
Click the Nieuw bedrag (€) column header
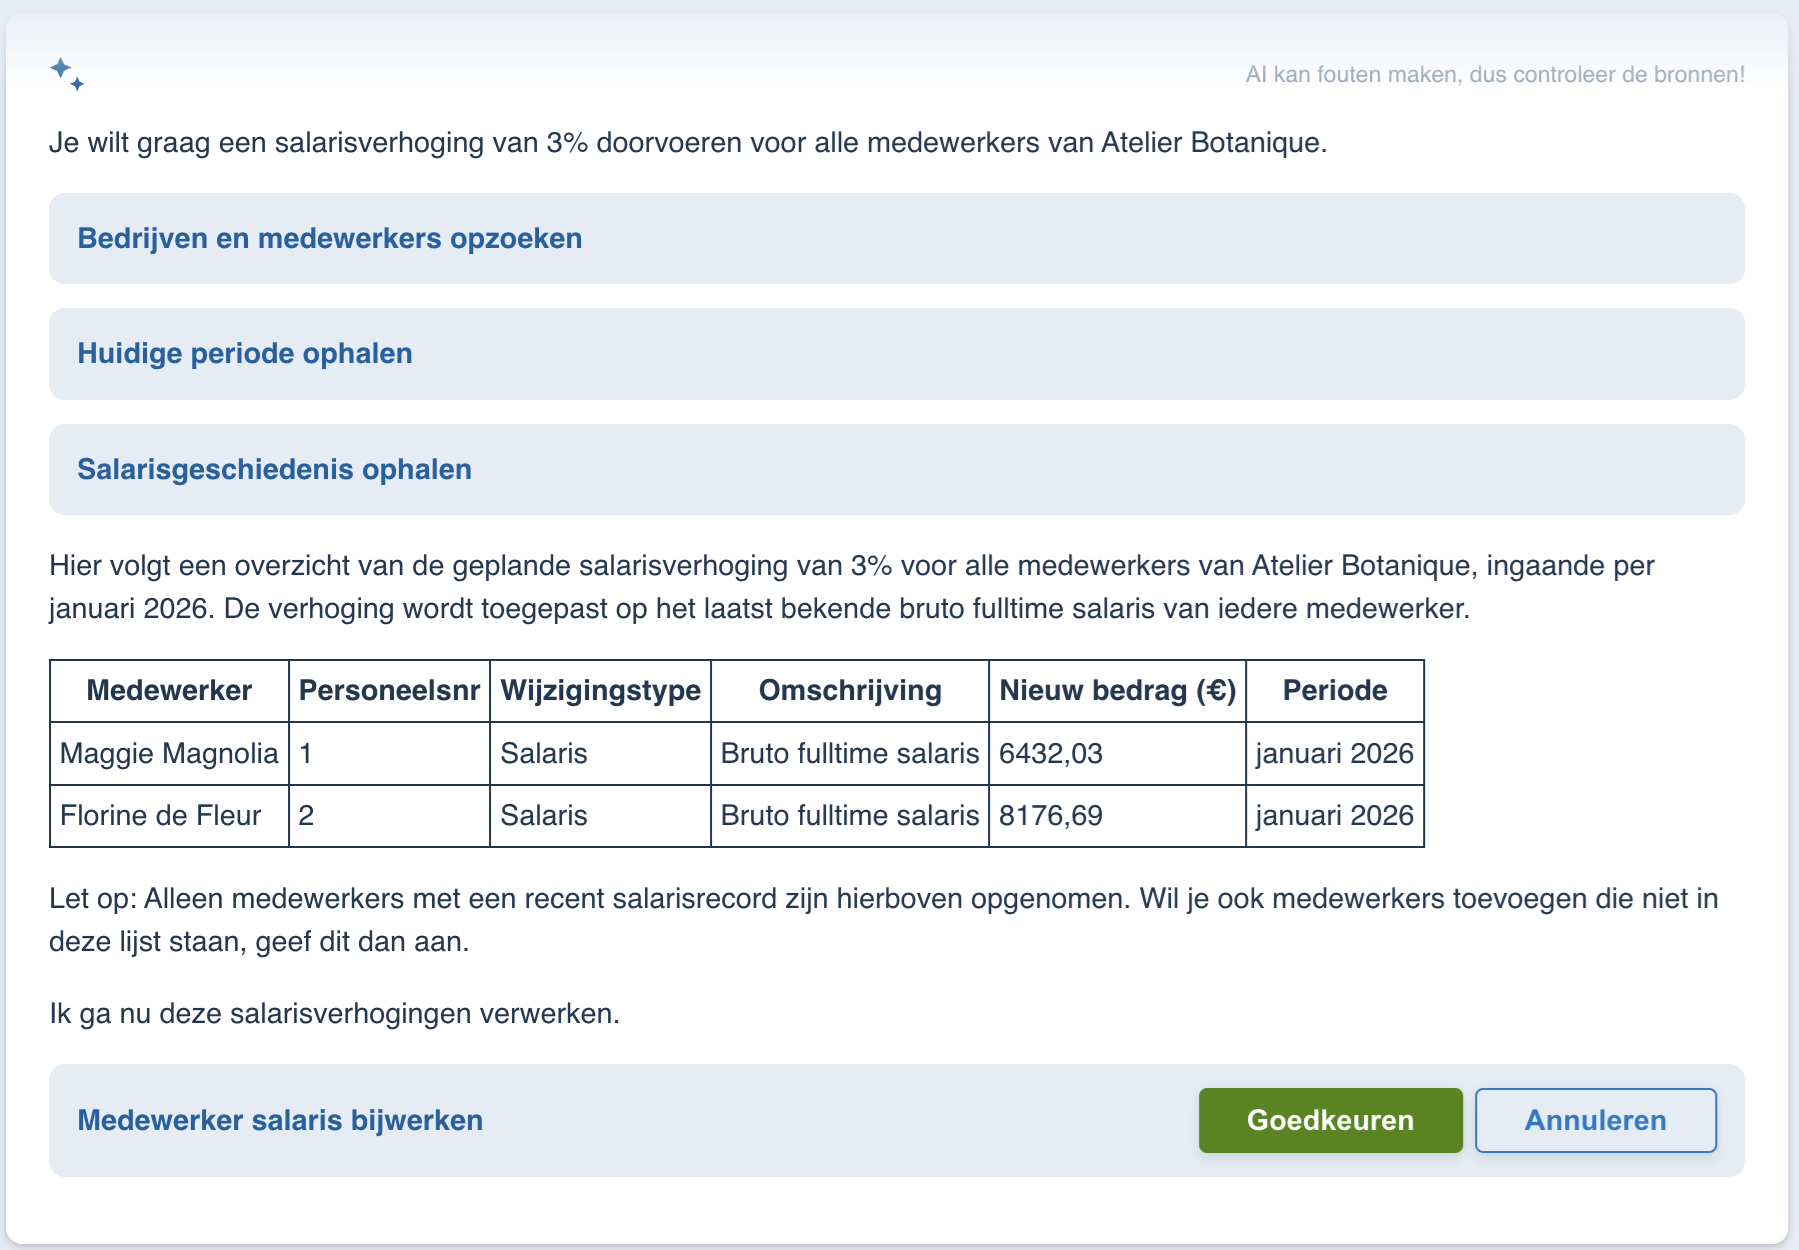(1117, 691)
